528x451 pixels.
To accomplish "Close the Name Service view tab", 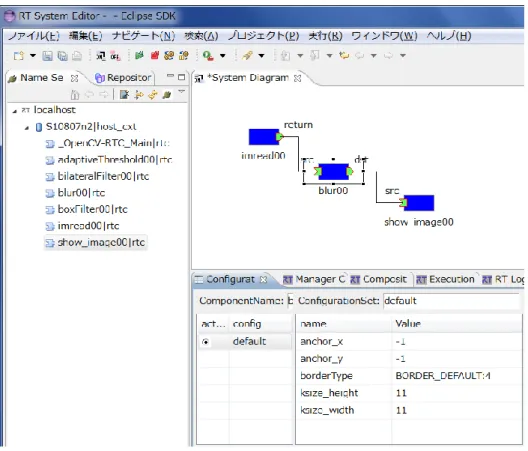I will tap(74, 78).
